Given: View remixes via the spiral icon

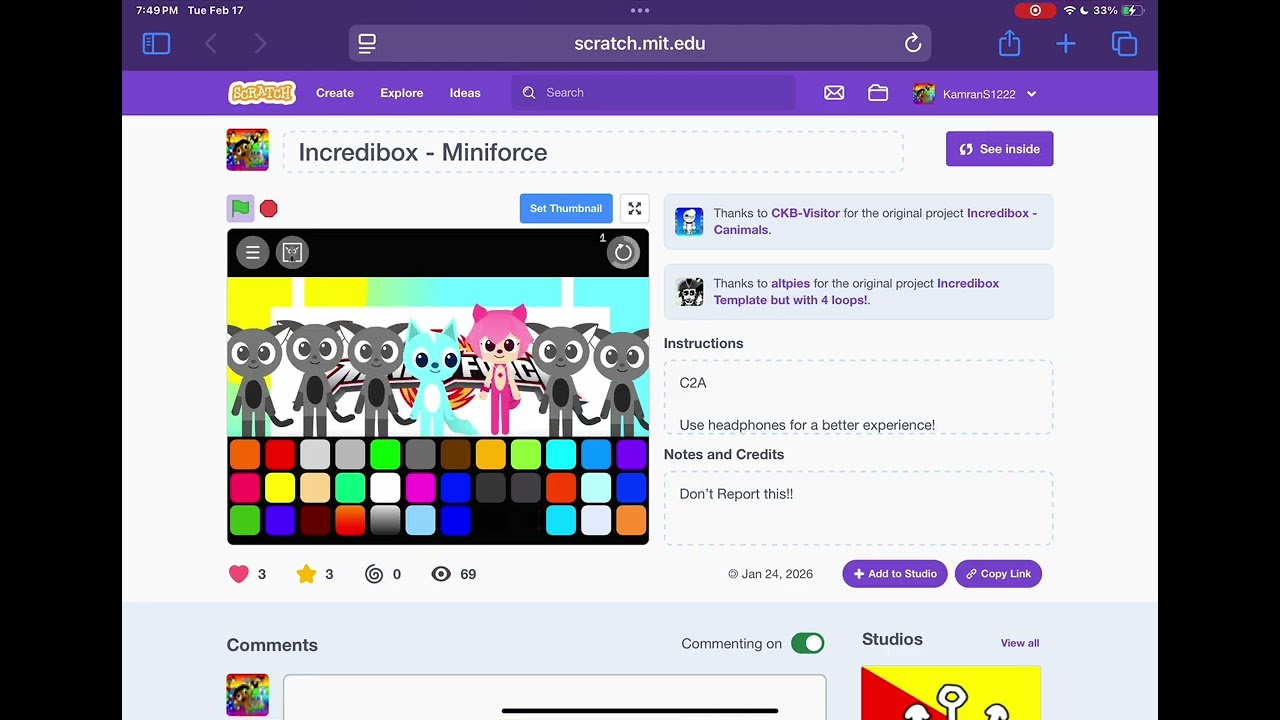Looking at the screenshot, I should (374, 574).
